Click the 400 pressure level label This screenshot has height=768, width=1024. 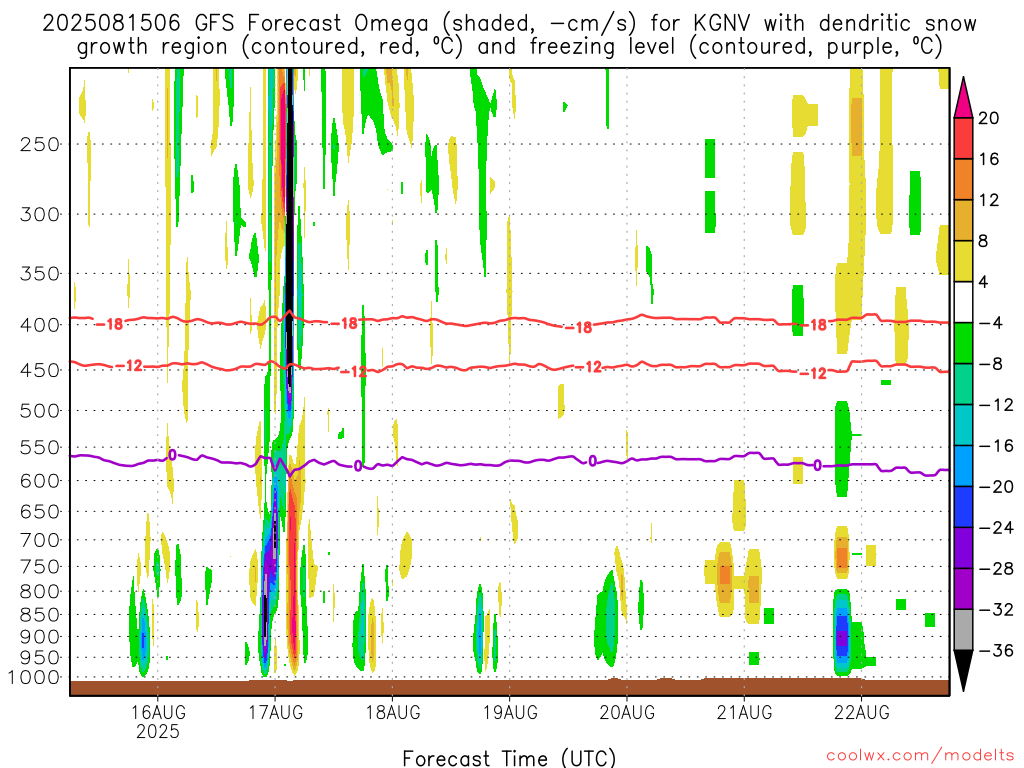40,325
